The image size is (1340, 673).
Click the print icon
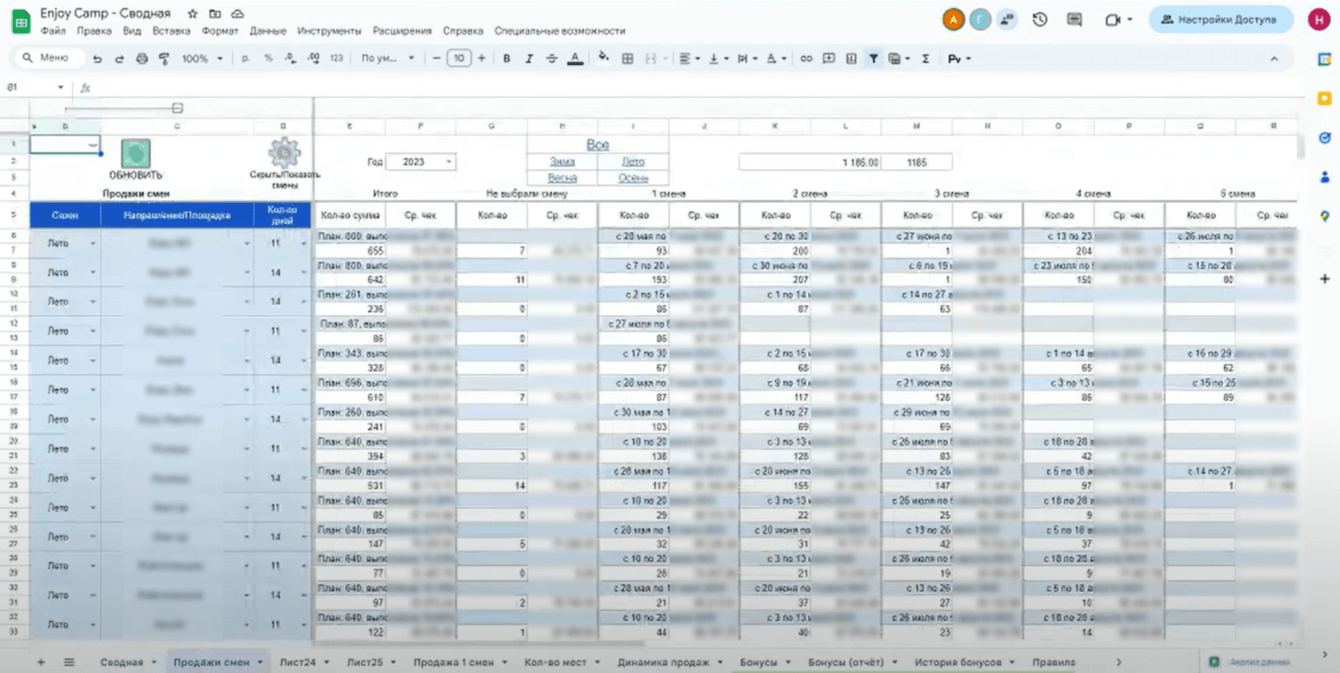pyautogui.click(x=142, y=59)
